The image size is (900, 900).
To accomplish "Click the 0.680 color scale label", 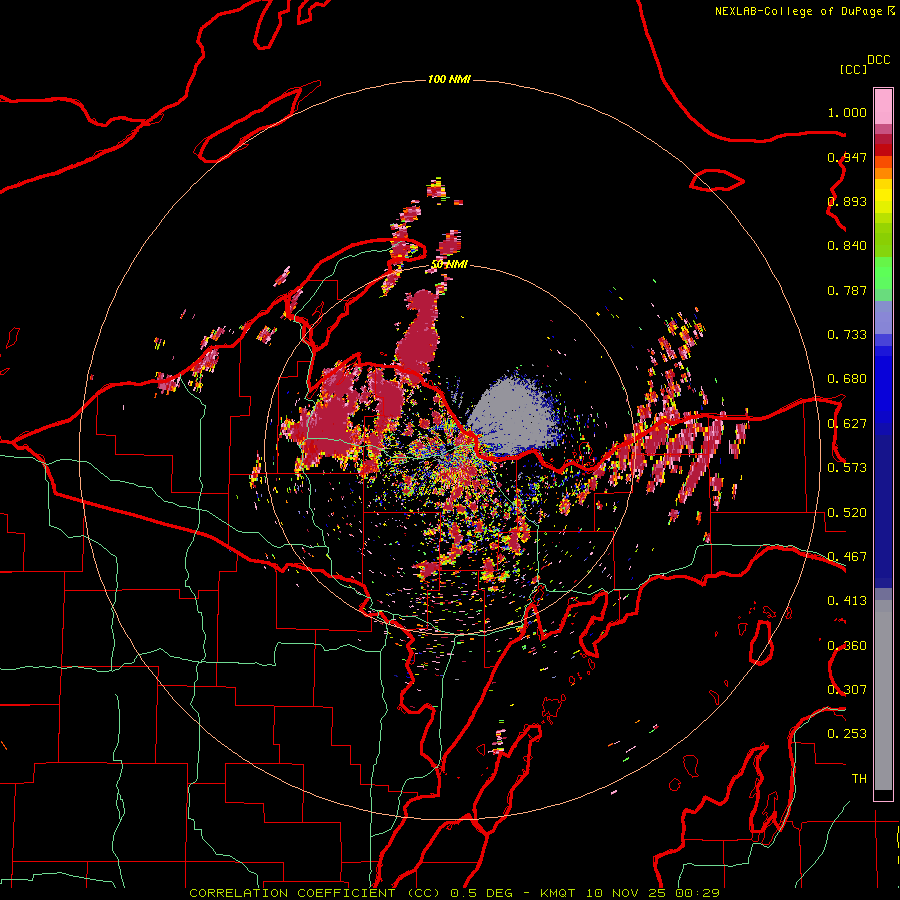I will 847,379.
